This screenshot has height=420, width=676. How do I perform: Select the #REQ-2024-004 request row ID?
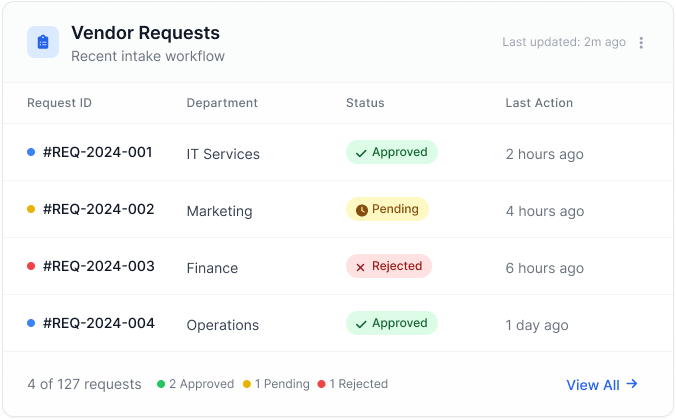pyautogui.click(x=98, y=324)
